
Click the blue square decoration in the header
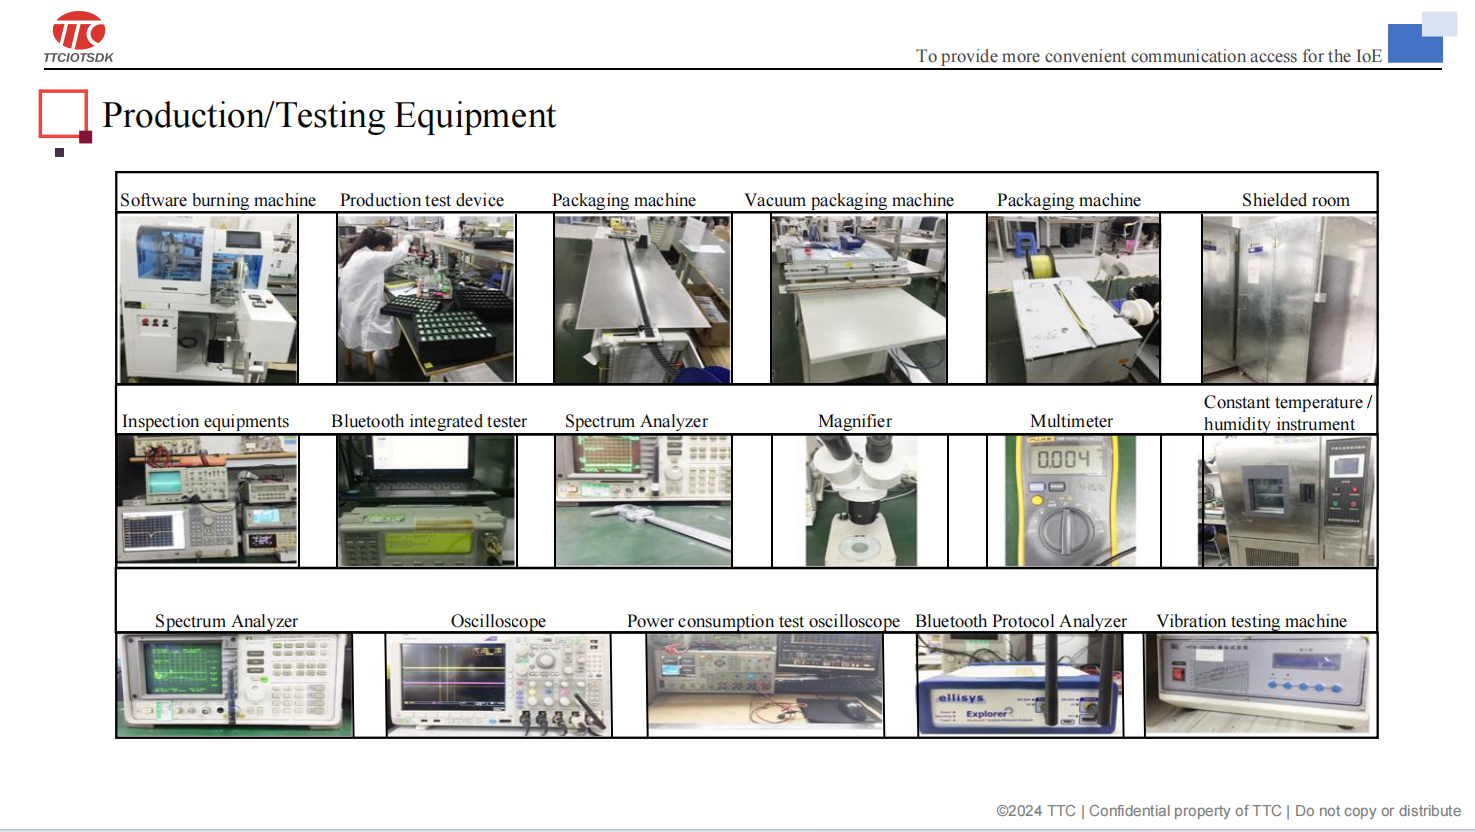click(x=1416, y=43)
